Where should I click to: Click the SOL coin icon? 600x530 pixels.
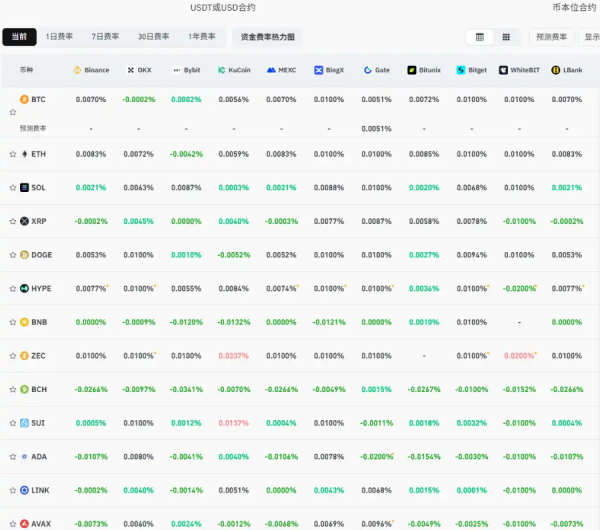point(25,188)
